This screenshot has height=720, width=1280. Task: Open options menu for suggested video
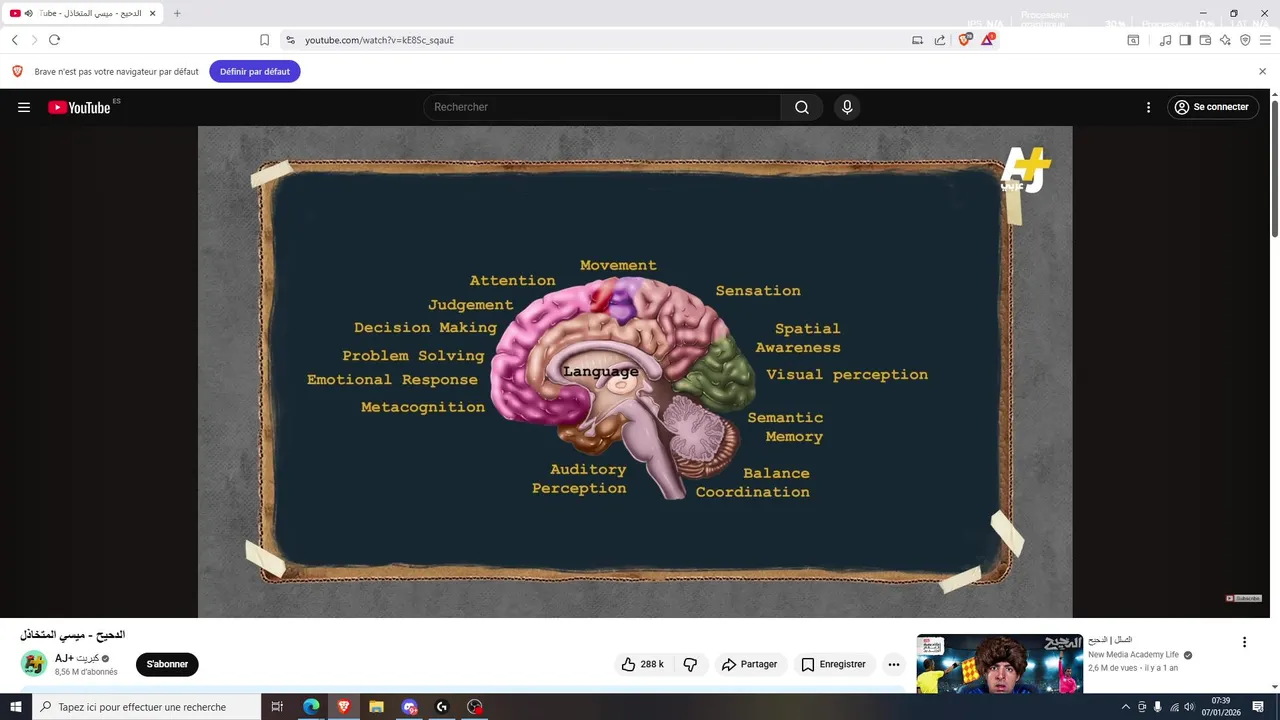click(x=1244, y=642)
